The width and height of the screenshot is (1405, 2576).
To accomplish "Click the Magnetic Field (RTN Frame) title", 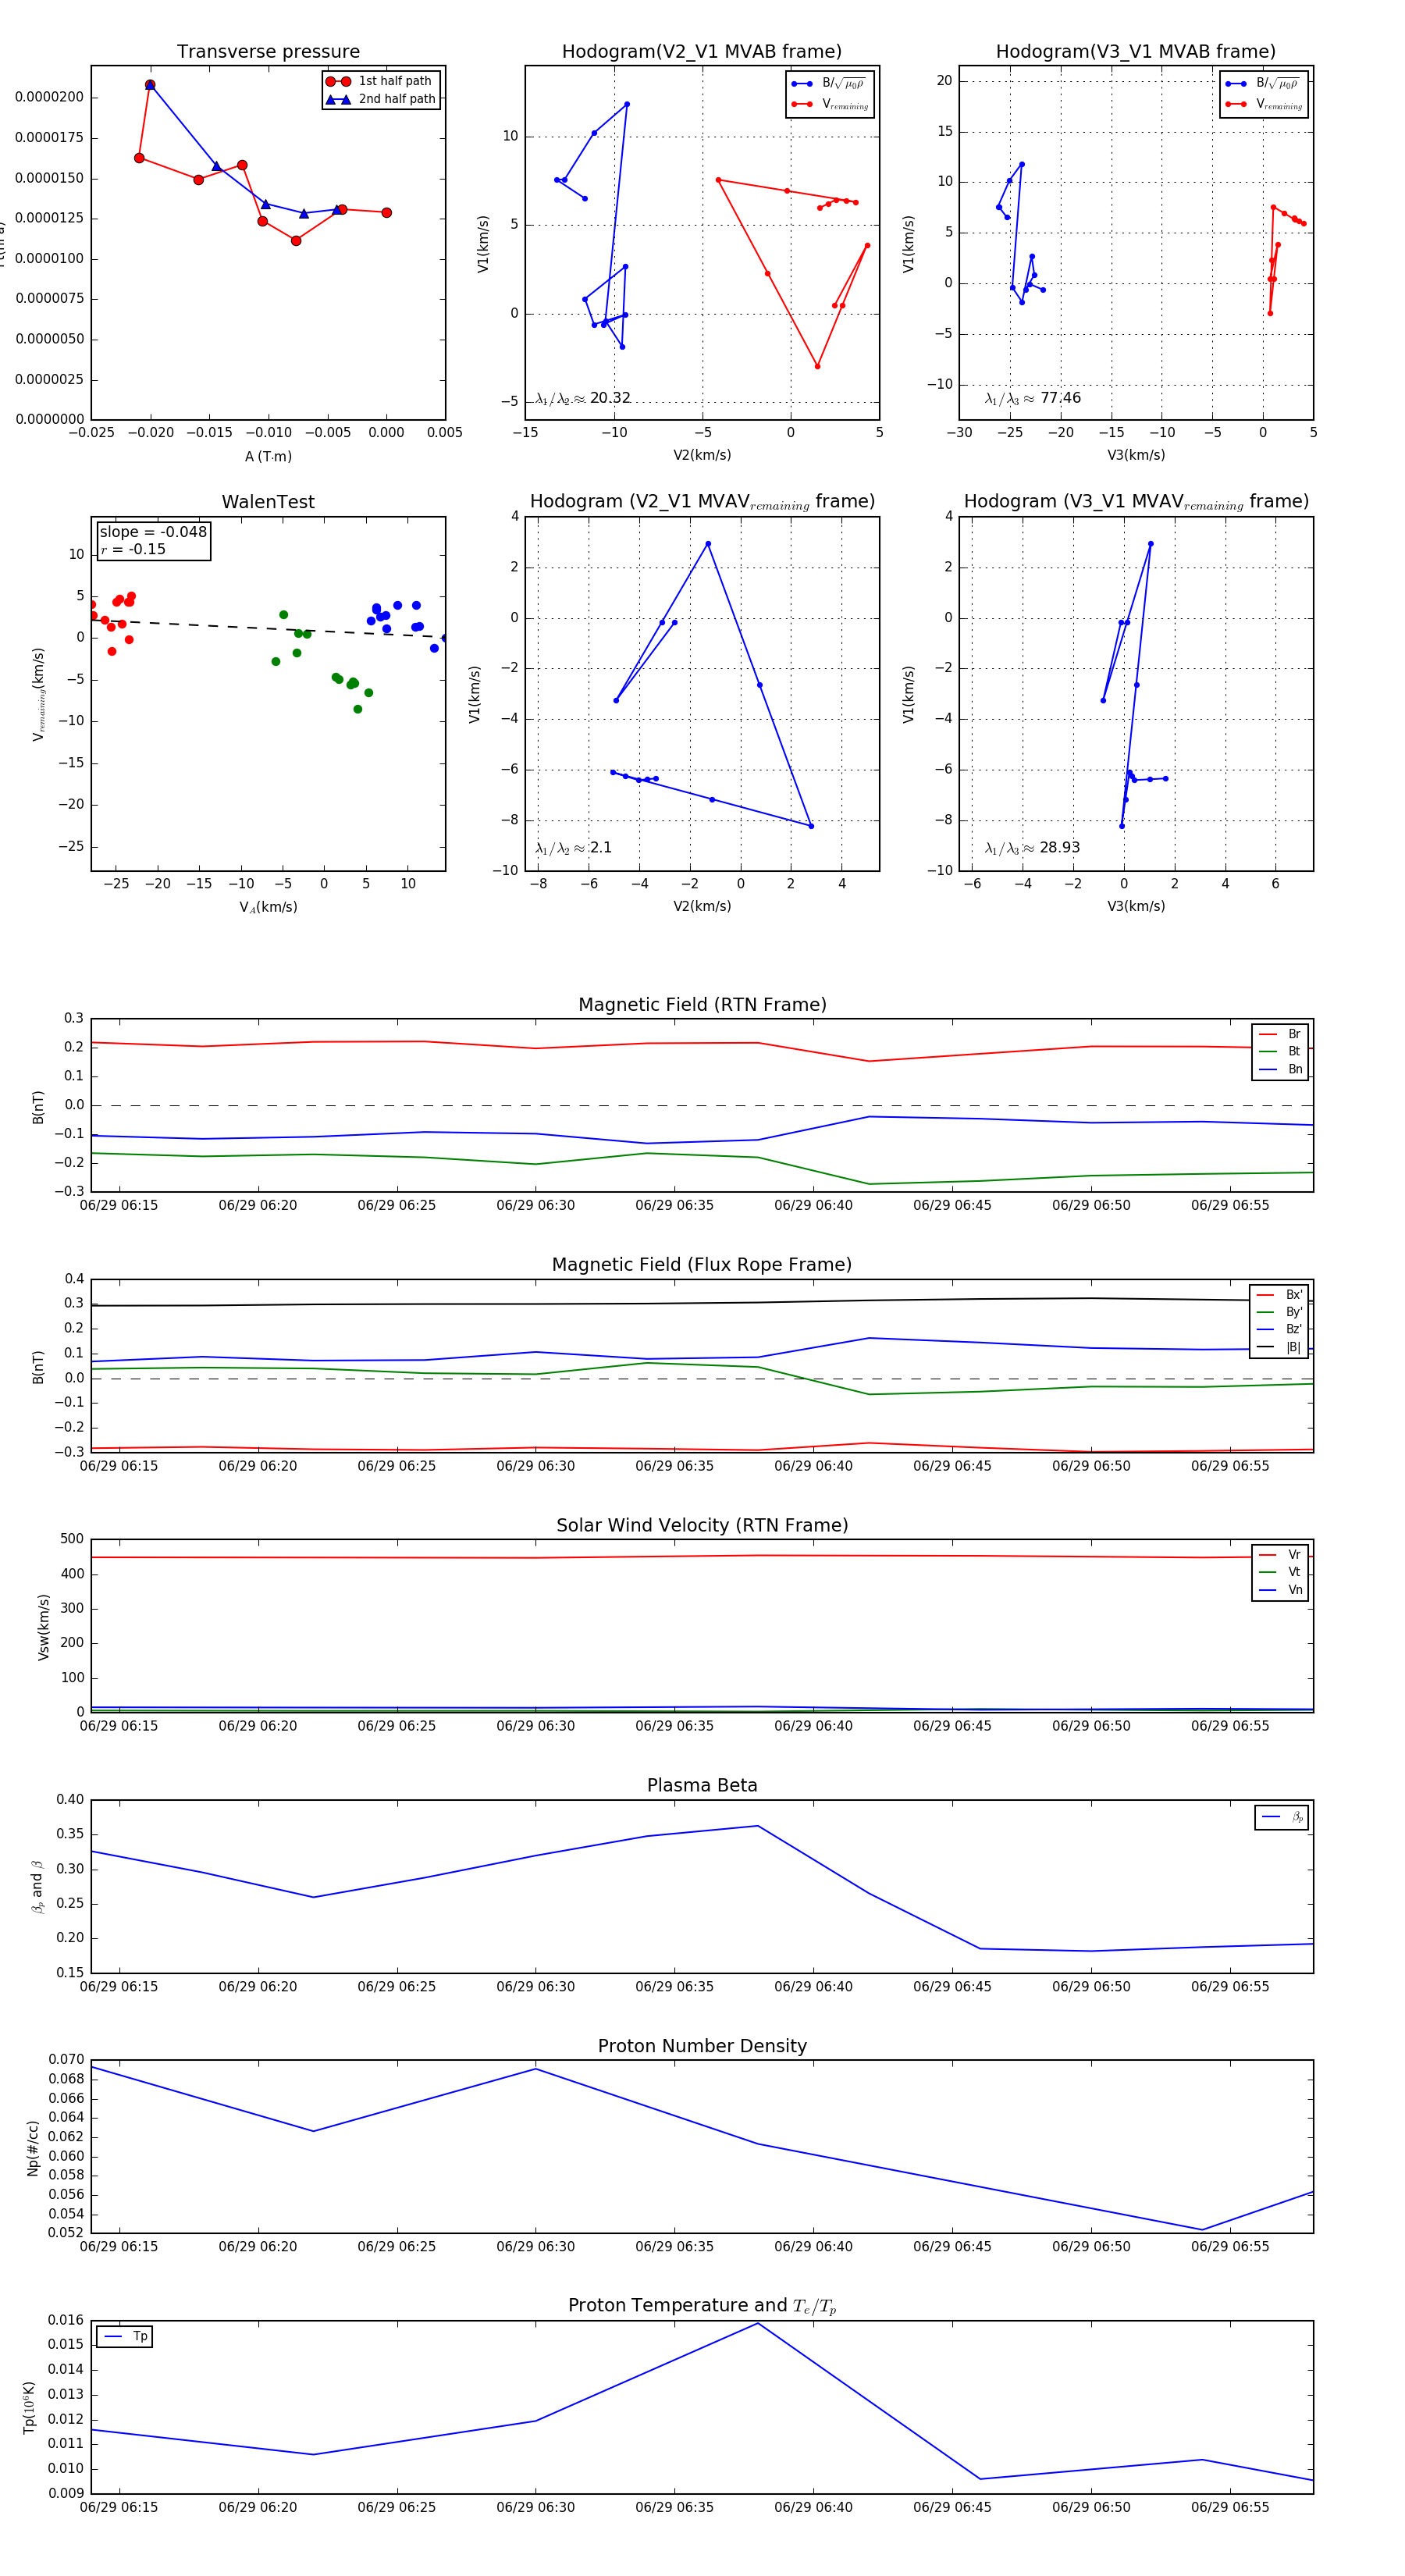I will coord(702,1005).
